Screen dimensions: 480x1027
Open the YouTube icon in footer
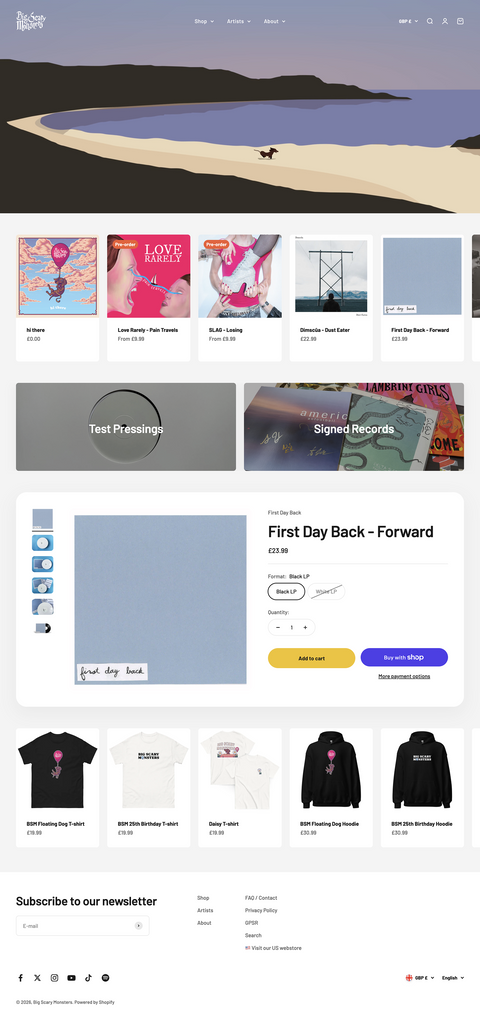point(71,978)
